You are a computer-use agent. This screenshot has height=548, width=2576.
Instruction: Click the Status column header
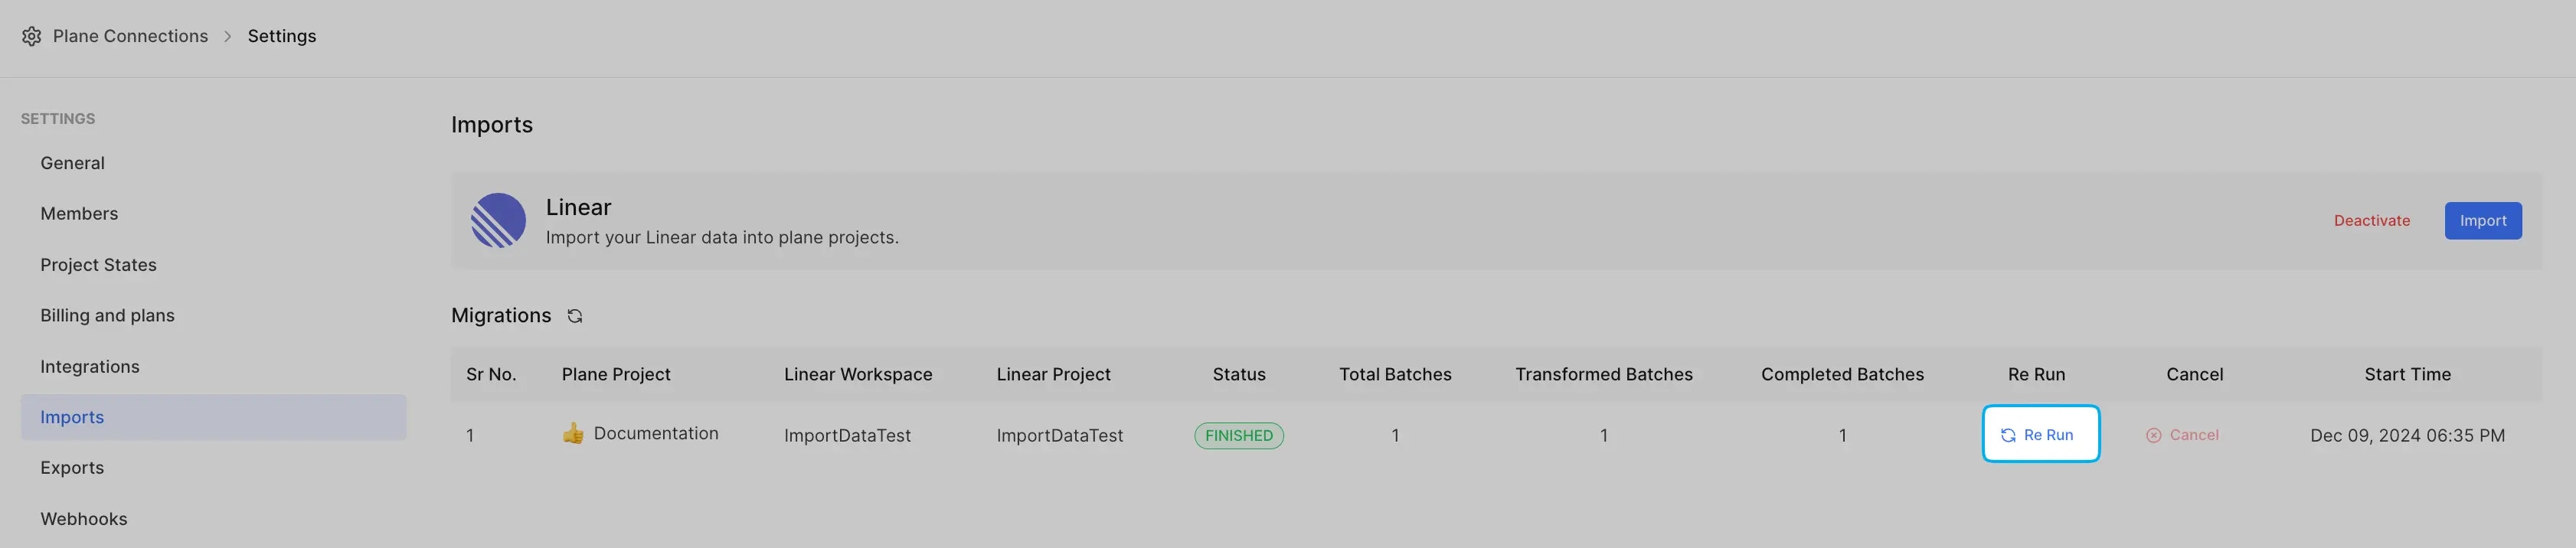point(1238,374)
